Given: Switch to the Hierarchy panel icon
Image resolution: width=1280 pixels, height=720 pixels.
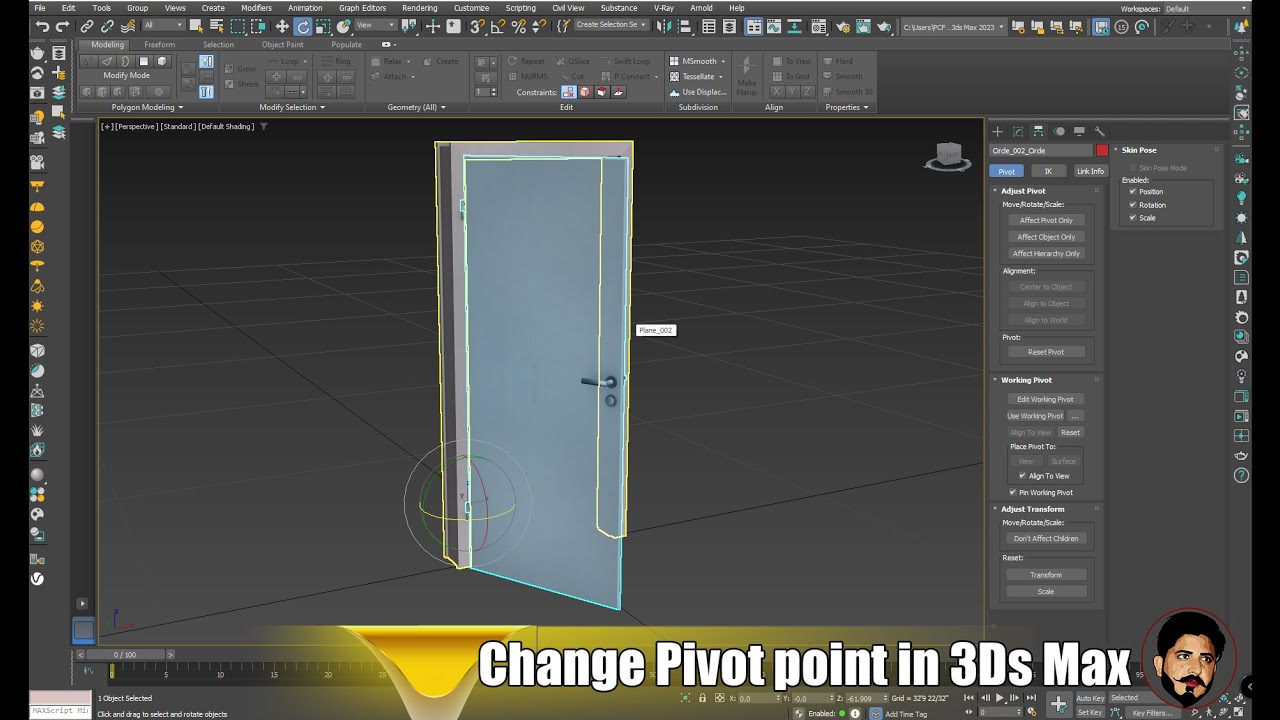Looking at the screenshot, I should click(1038, 131).
